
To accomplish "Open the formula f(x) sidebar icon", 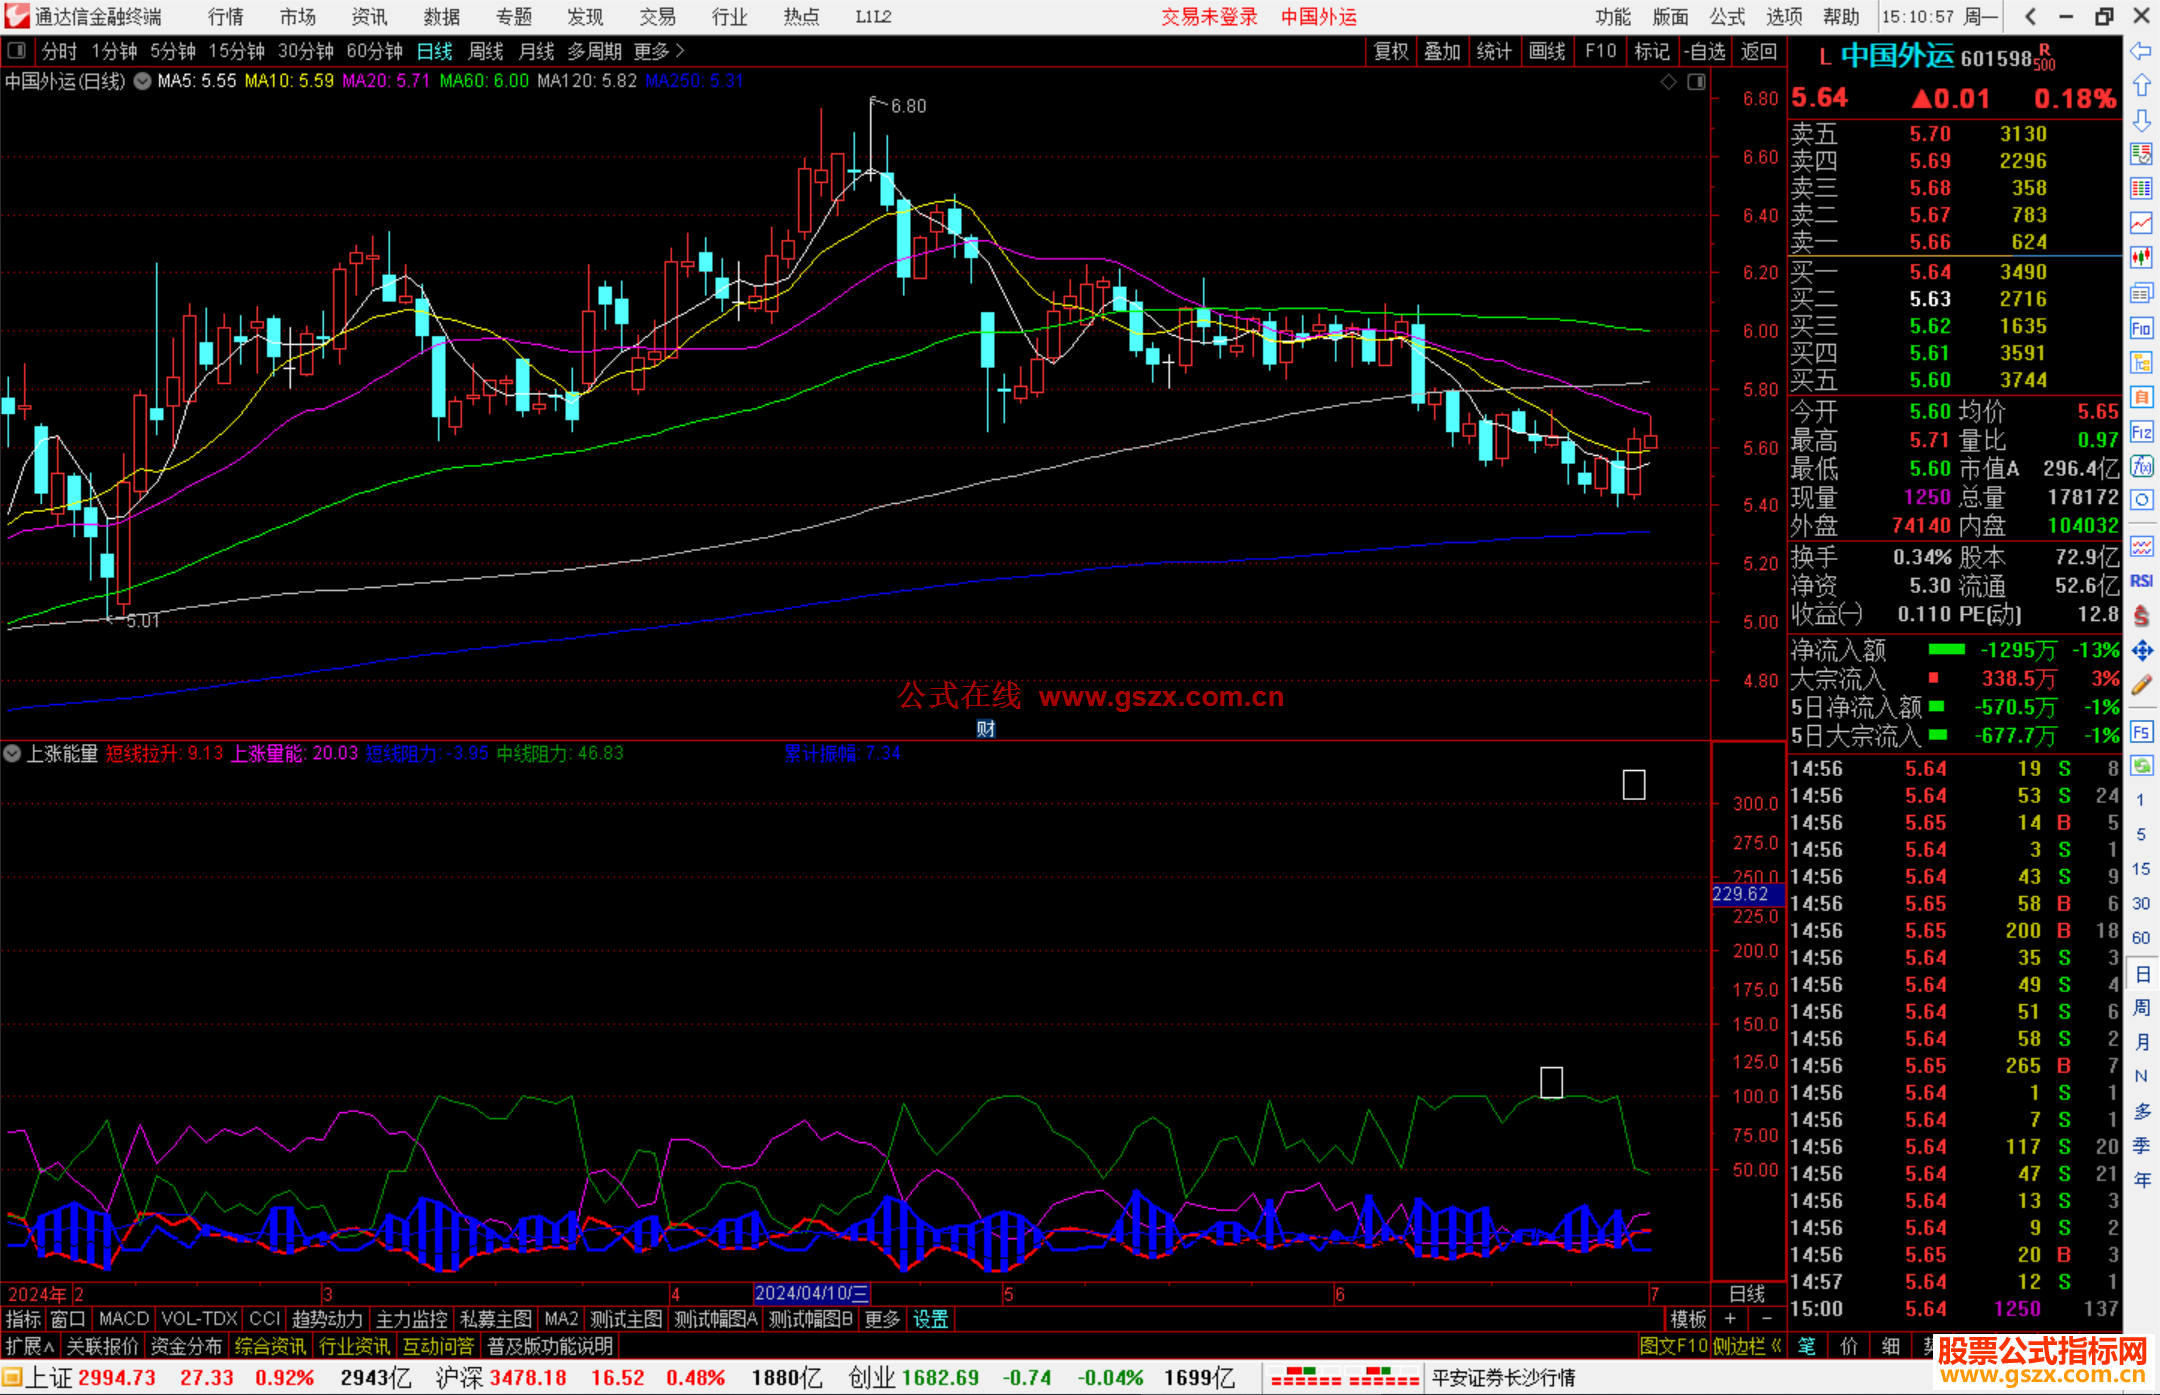I will (2141, 466).
